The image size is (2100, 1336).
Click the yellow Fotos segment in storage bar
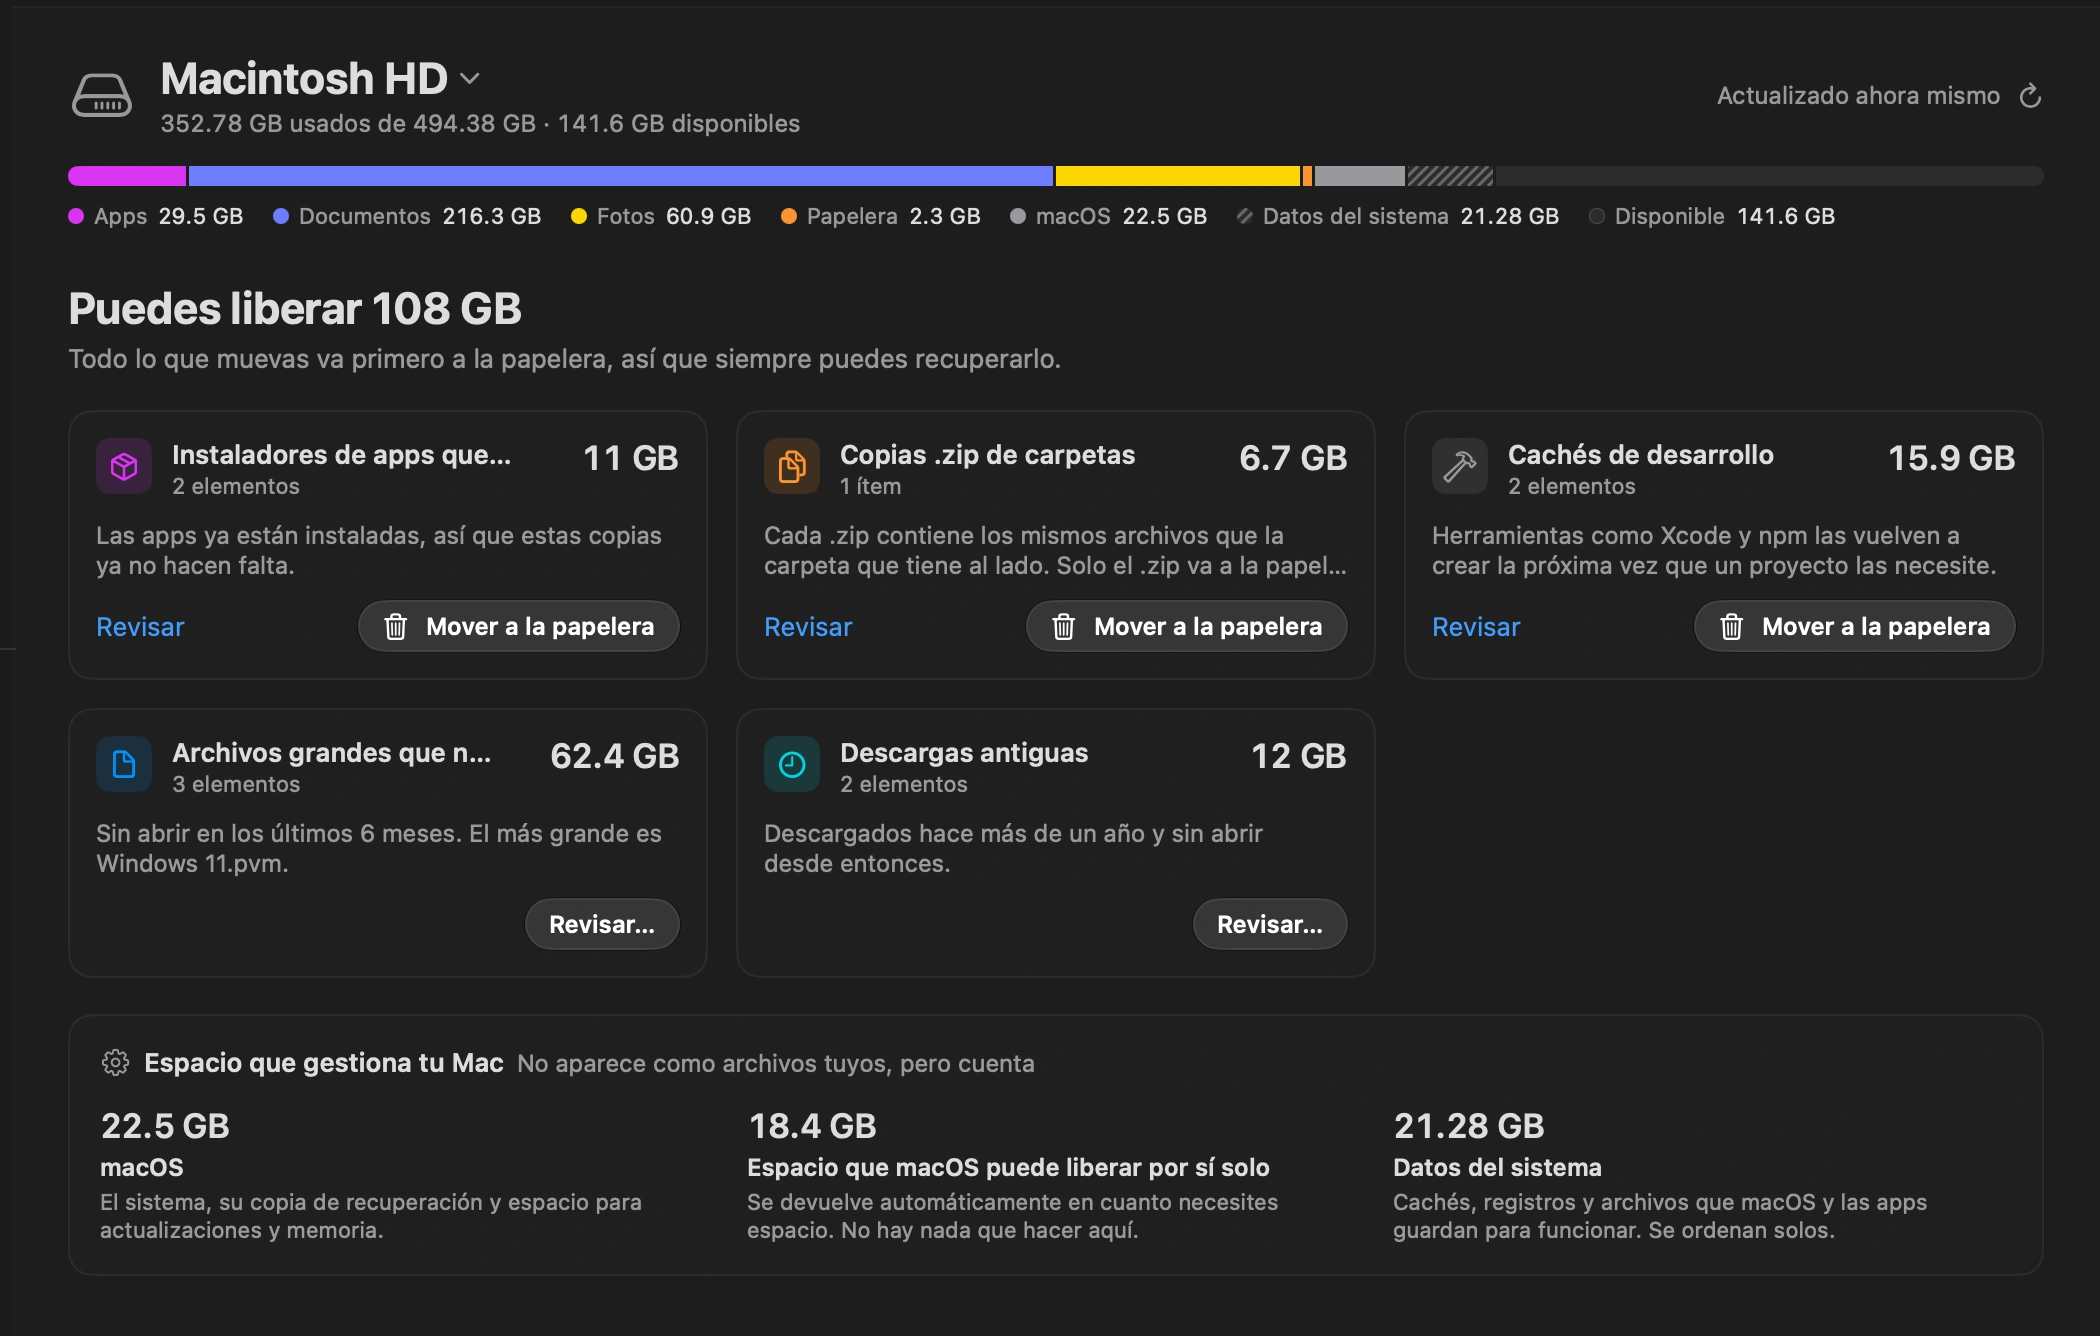[1178, 176]
